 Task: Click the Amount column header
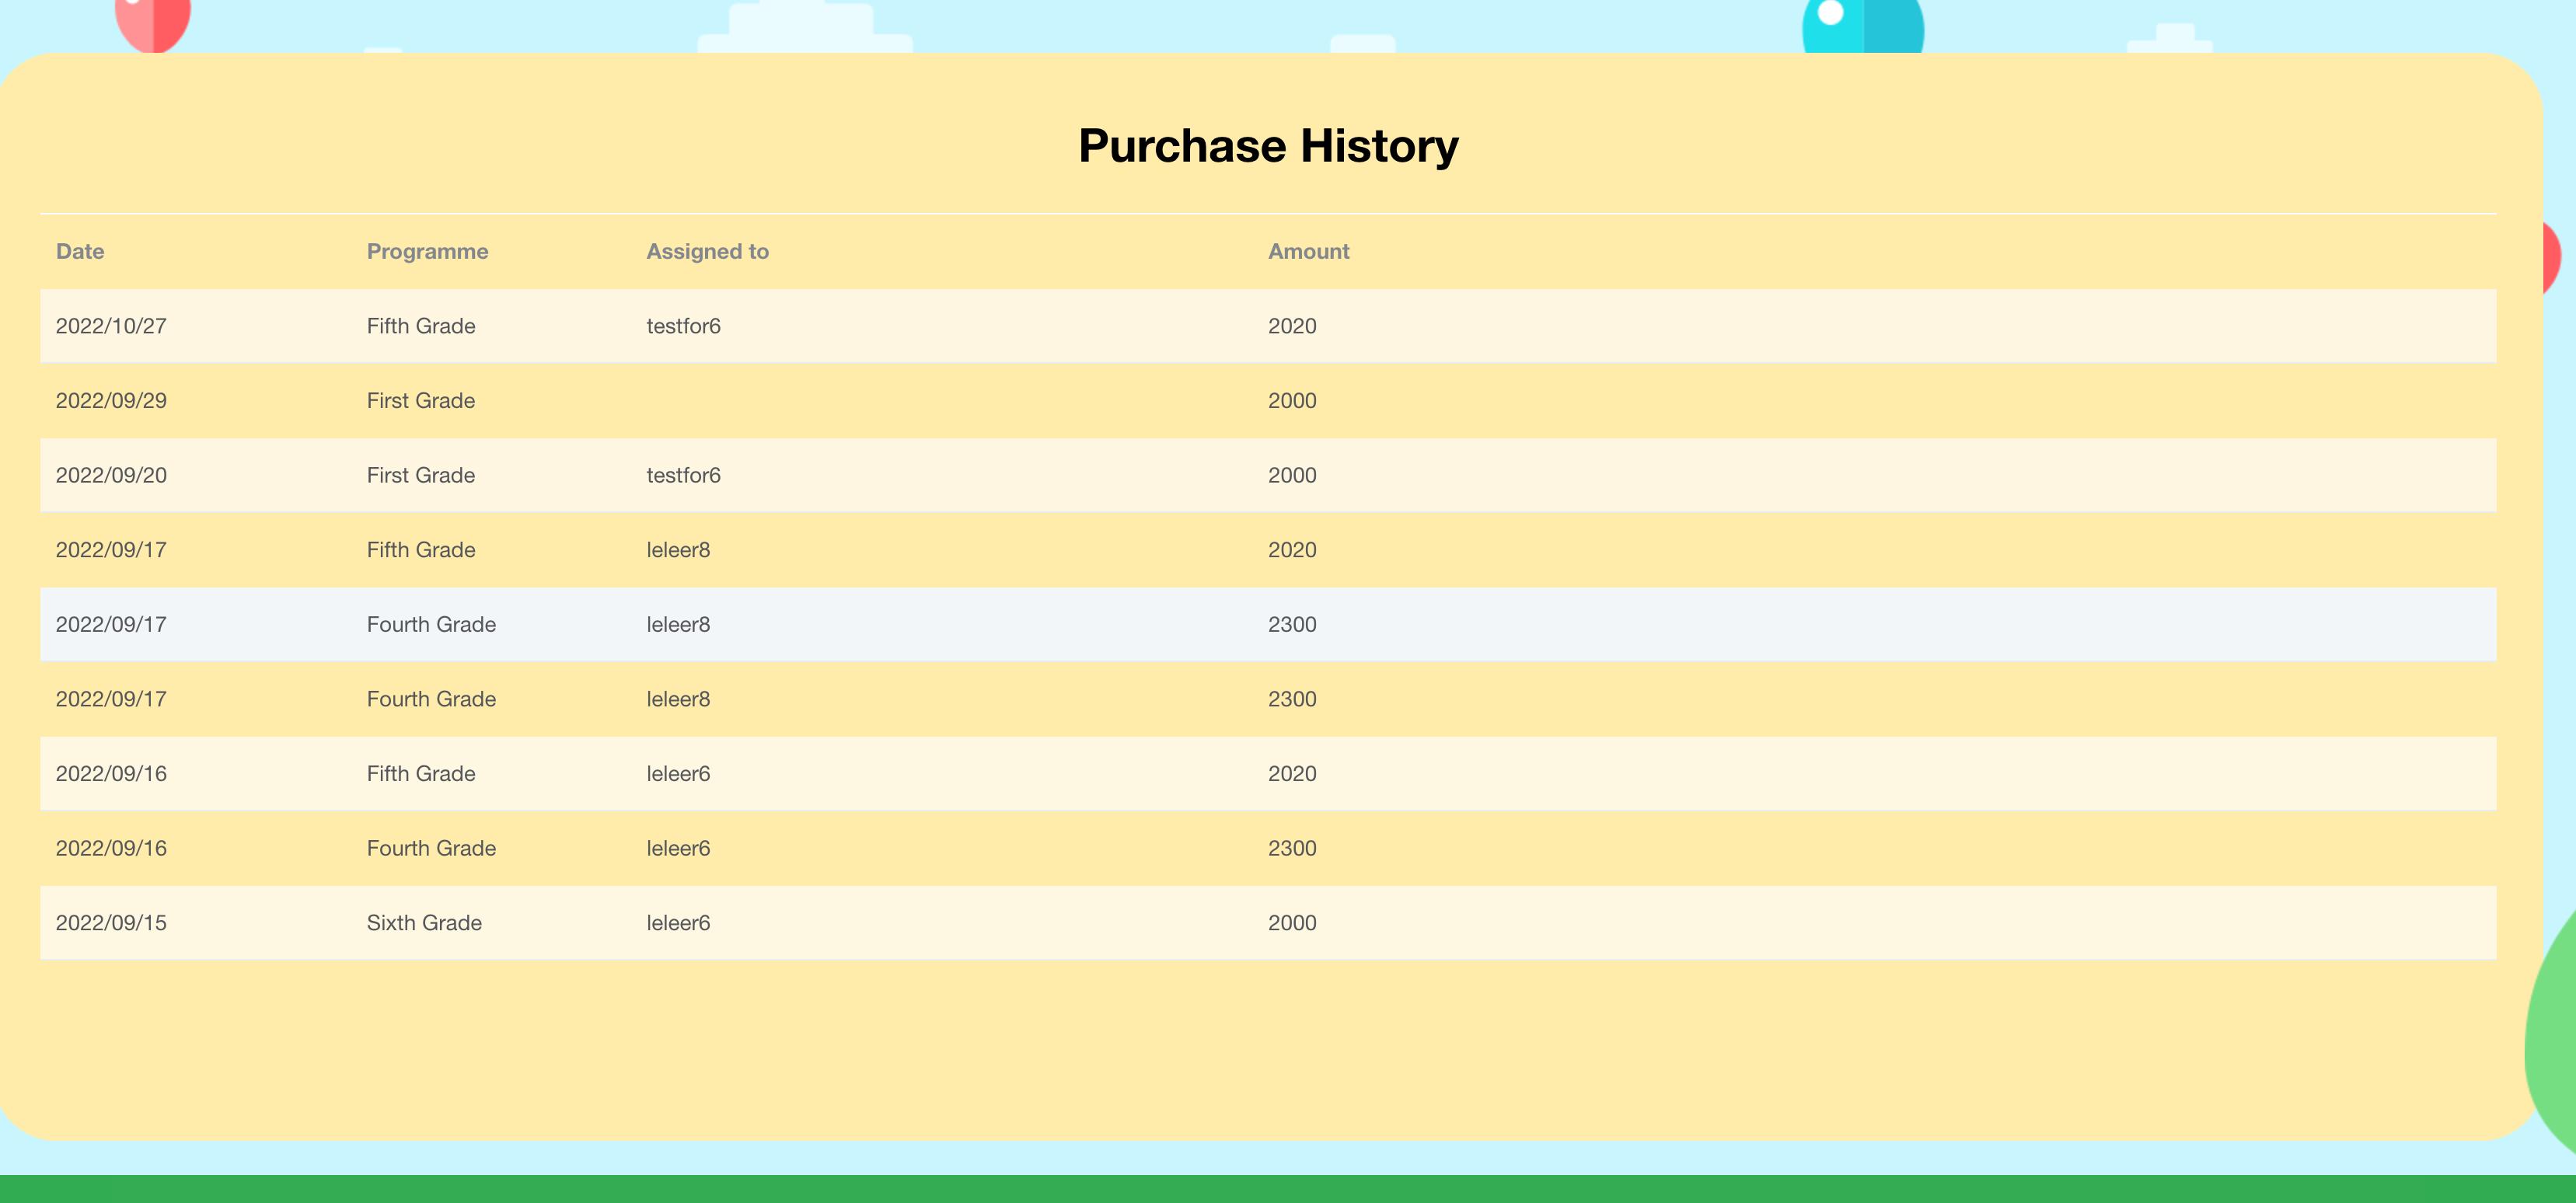point(1308,251)
